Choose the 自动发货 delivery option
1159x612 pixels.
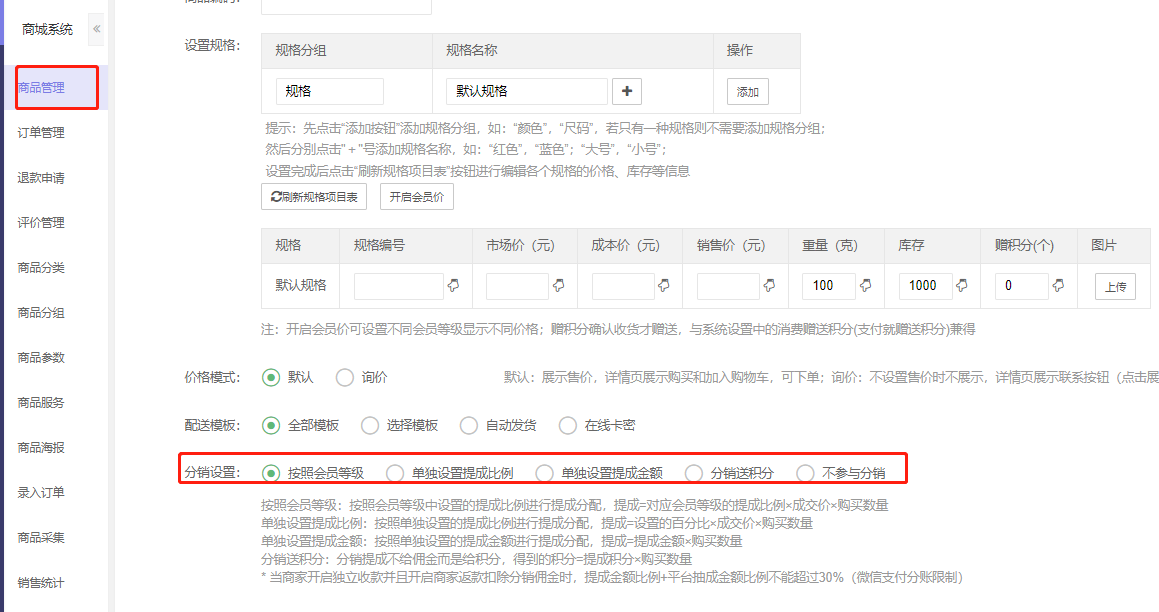point(469,425)
